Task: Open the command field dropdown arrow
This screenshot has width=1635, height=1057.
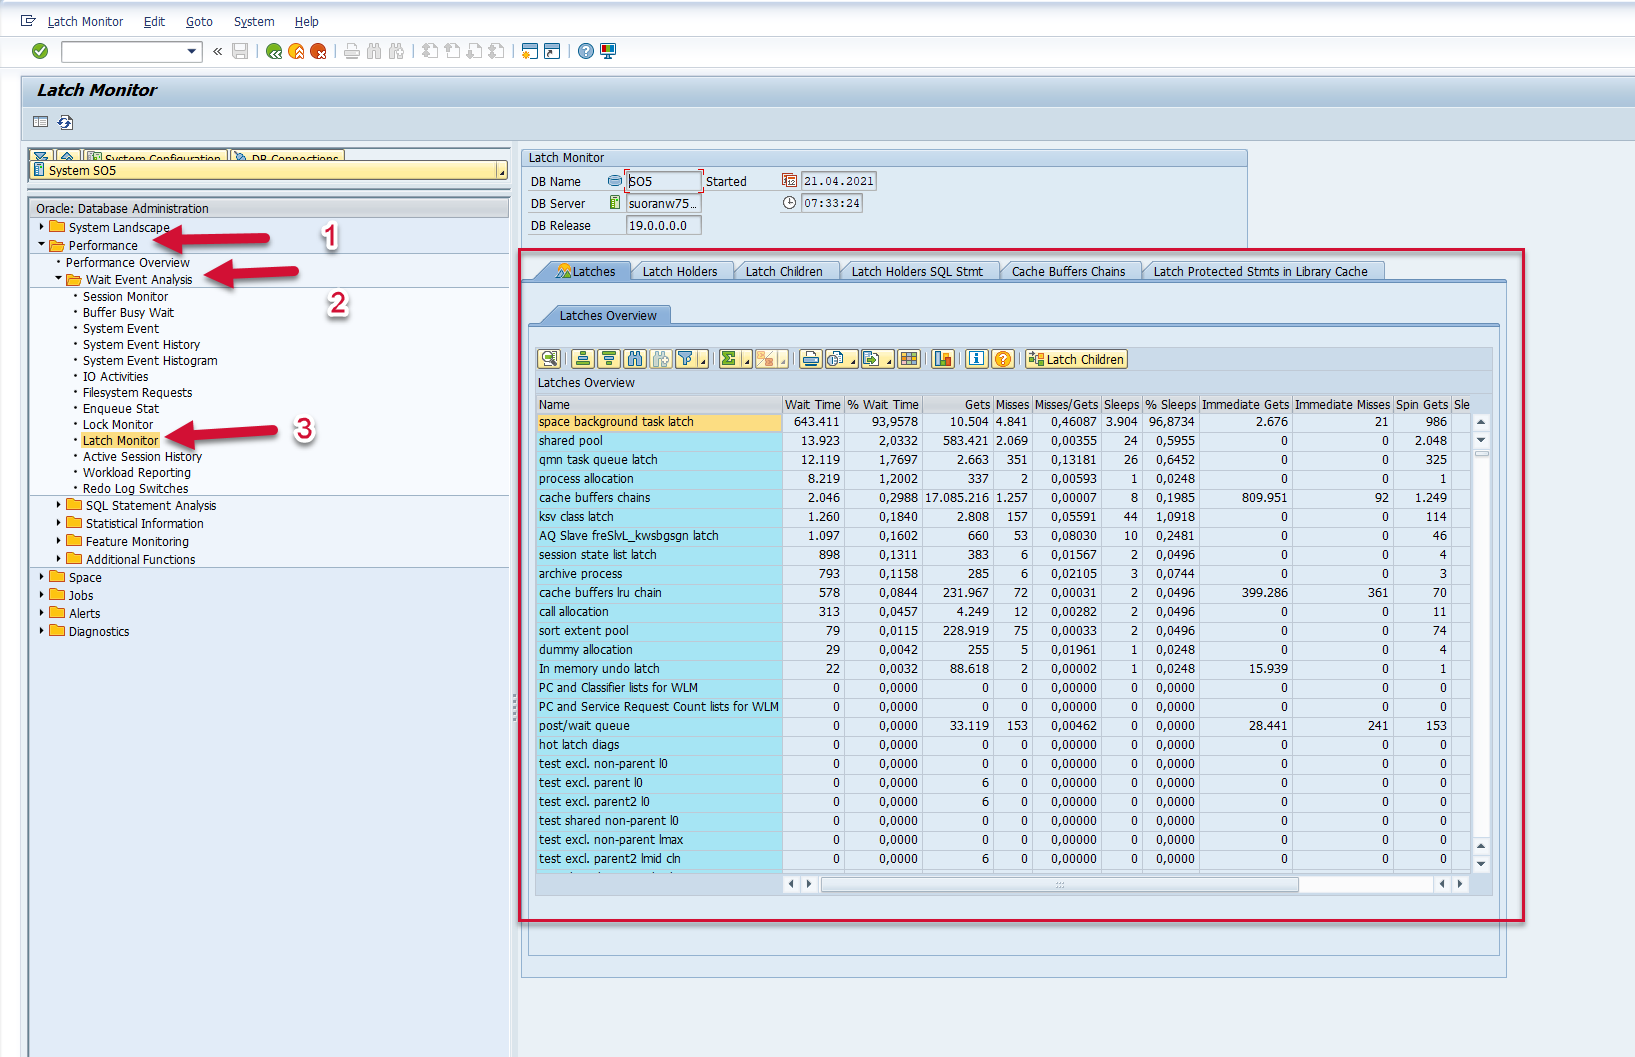Action: (192, 51)
